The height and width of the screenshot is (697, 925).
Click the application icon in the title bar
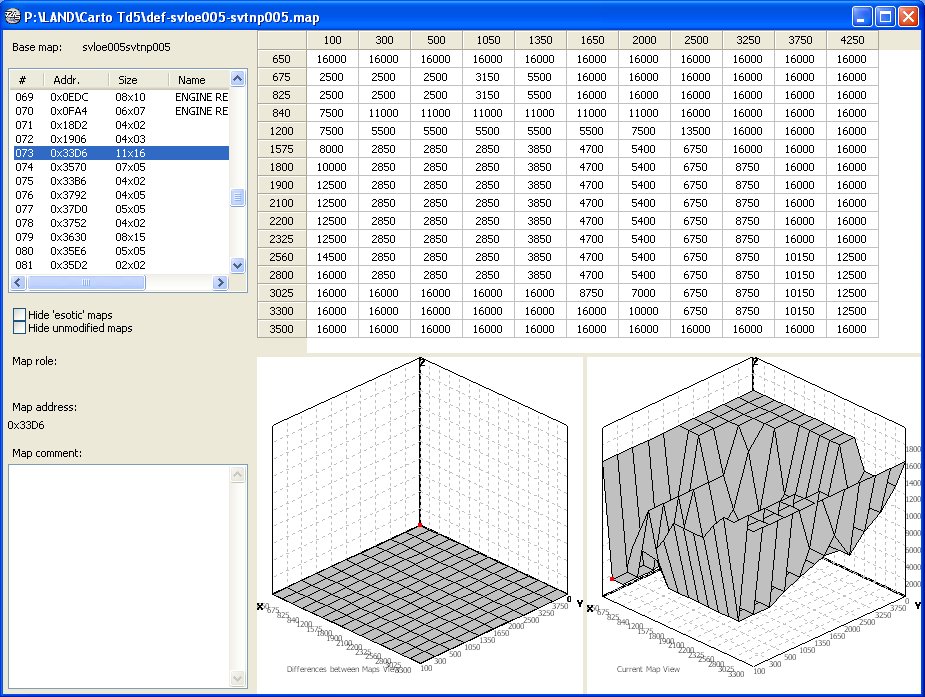coord(14,16)
